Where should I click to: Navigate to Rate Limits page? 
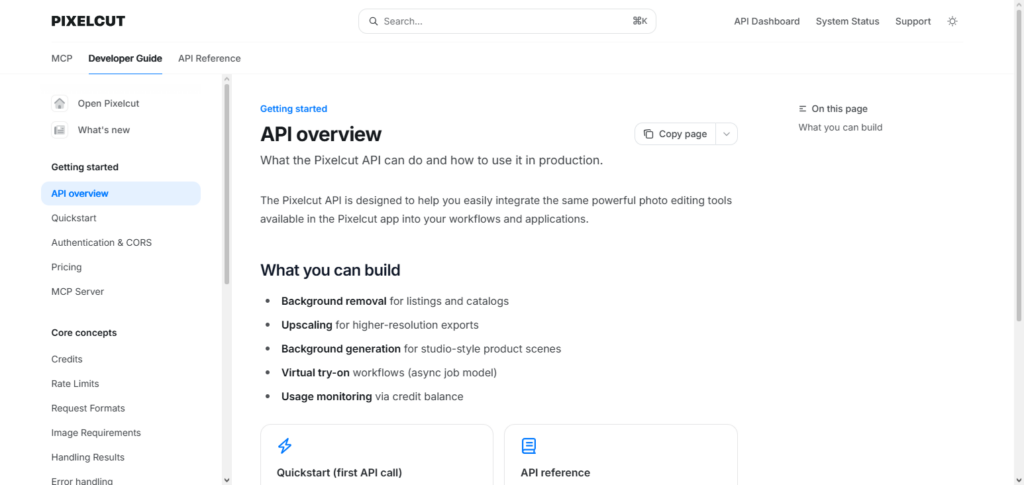coord(75,383)
